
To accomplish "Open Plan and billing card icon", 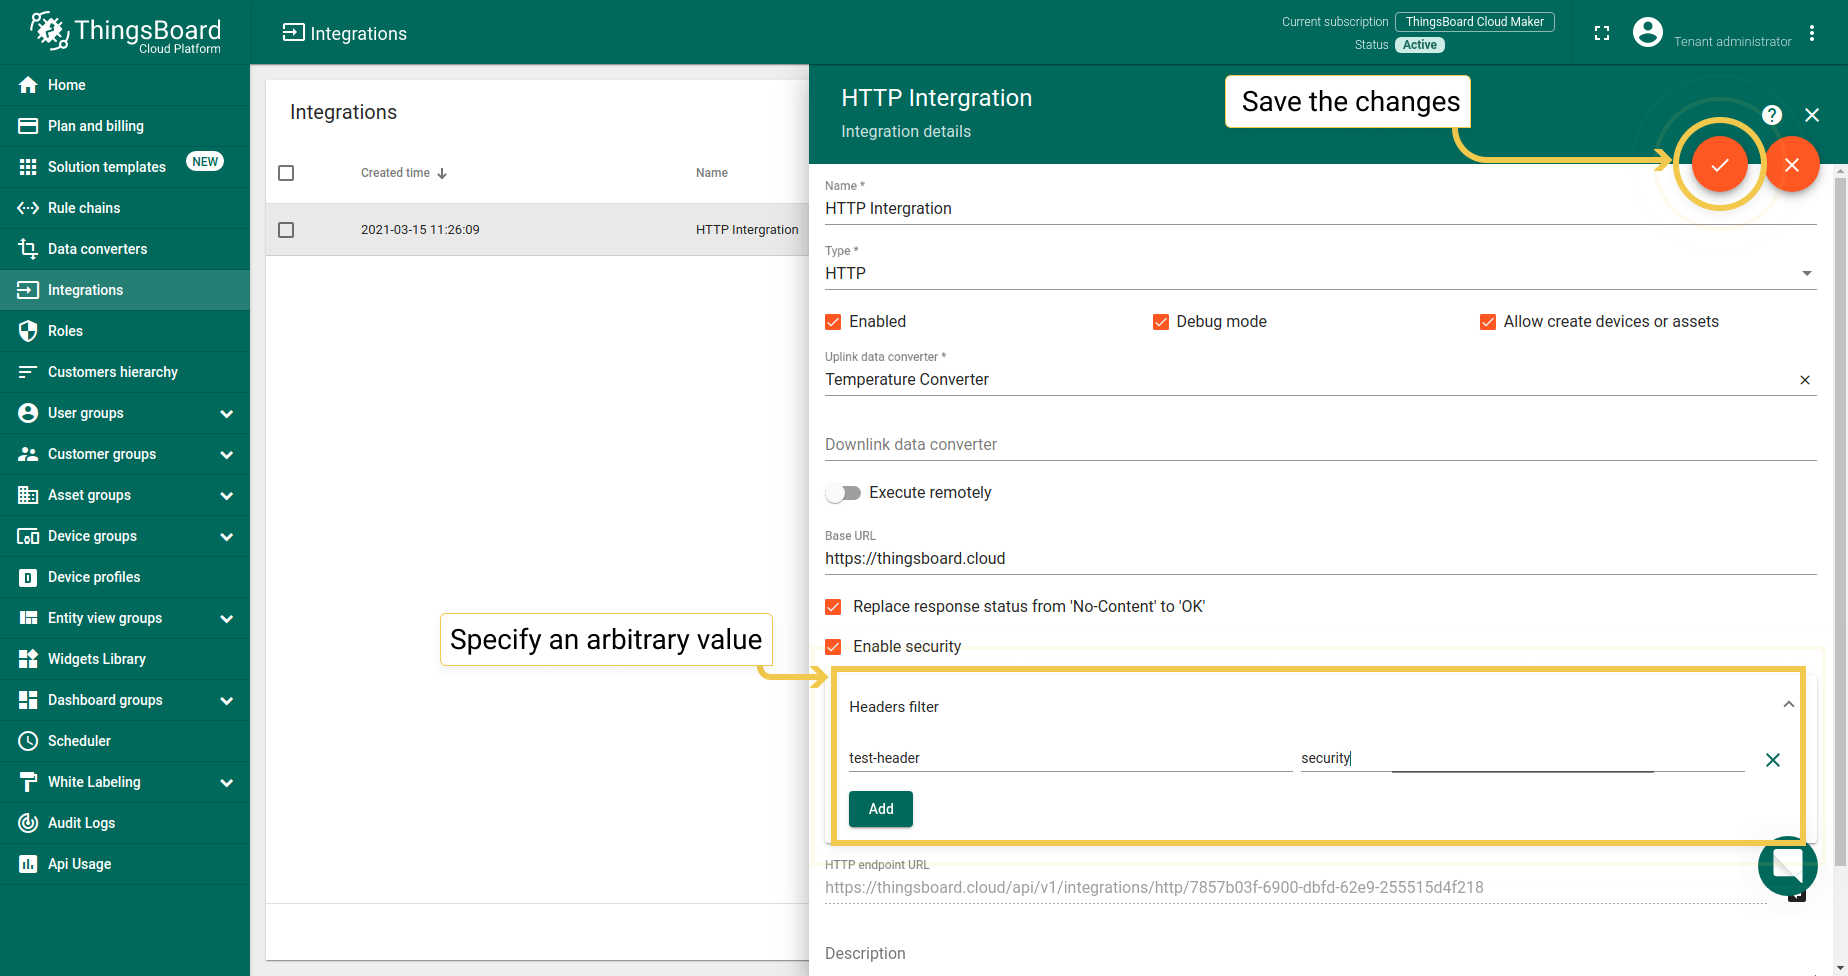I will pos(28,126).
